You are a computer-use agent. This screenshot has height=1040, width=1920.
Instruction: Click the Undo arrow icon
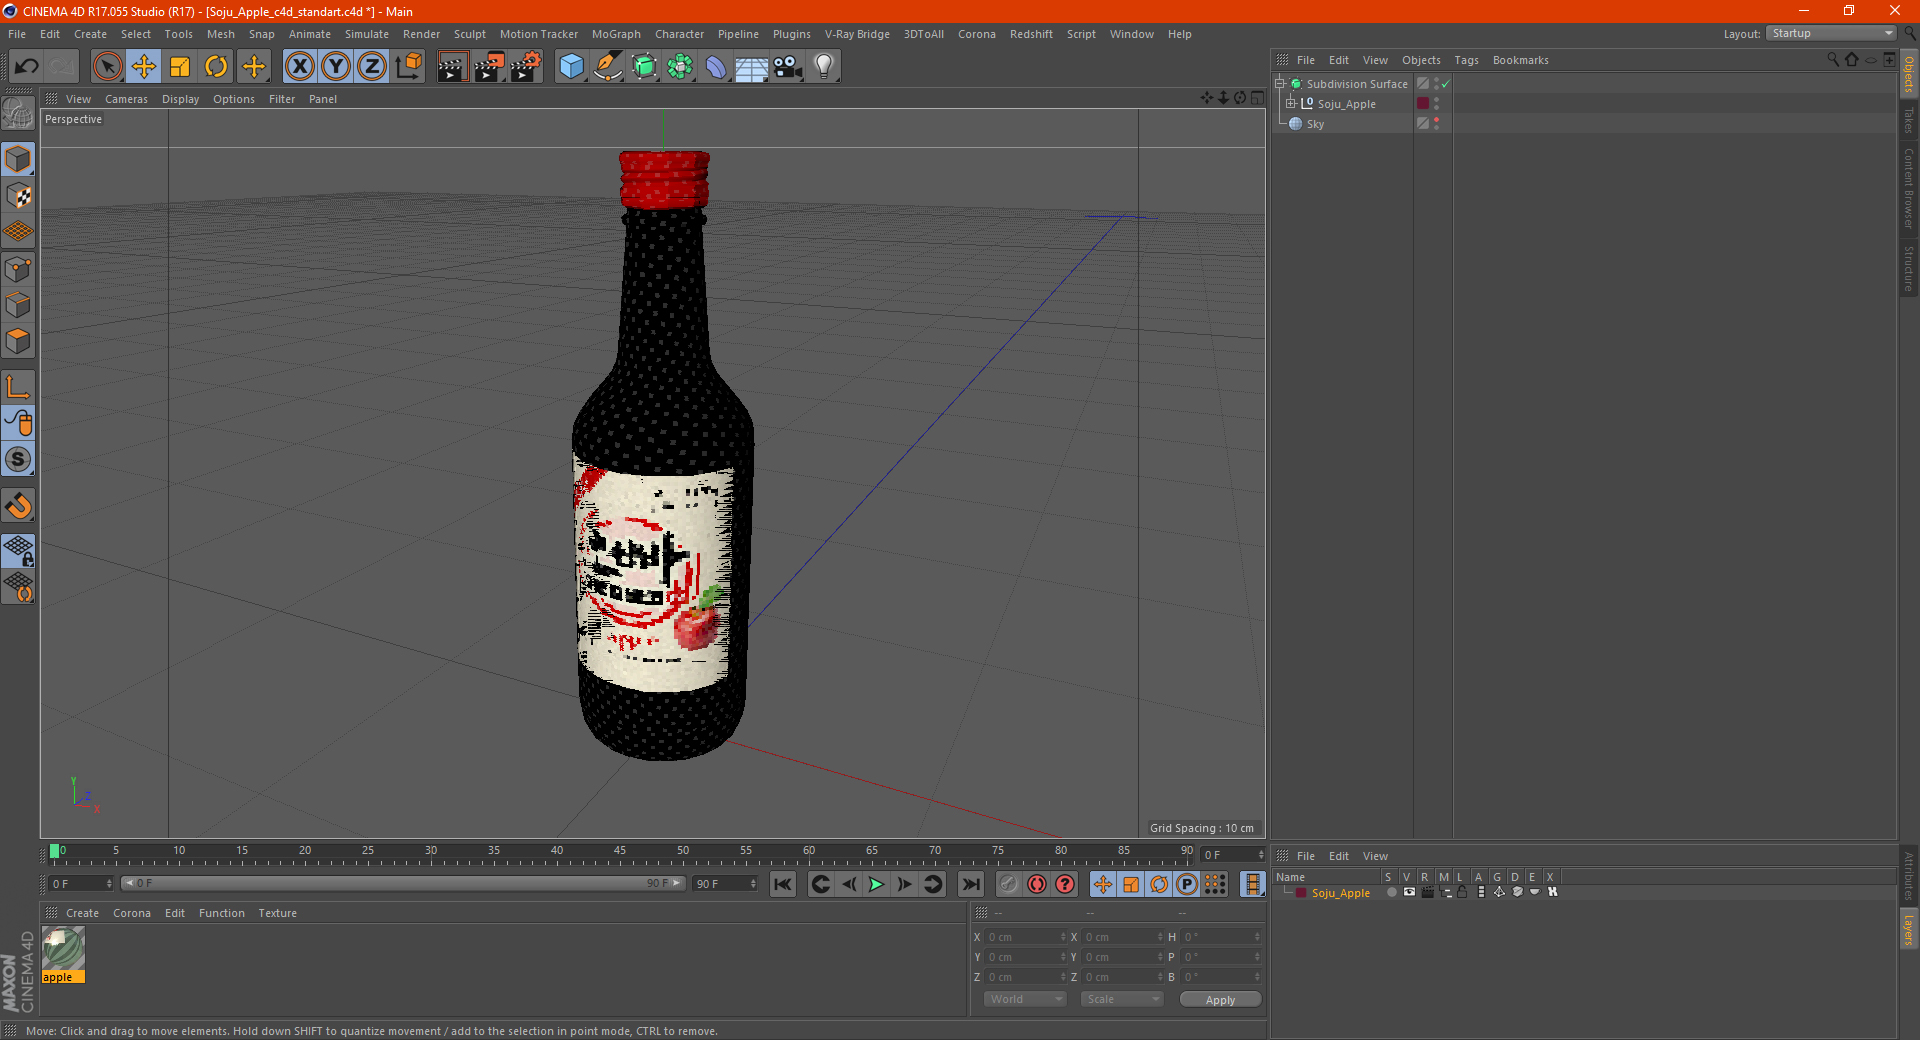point(27,67)
